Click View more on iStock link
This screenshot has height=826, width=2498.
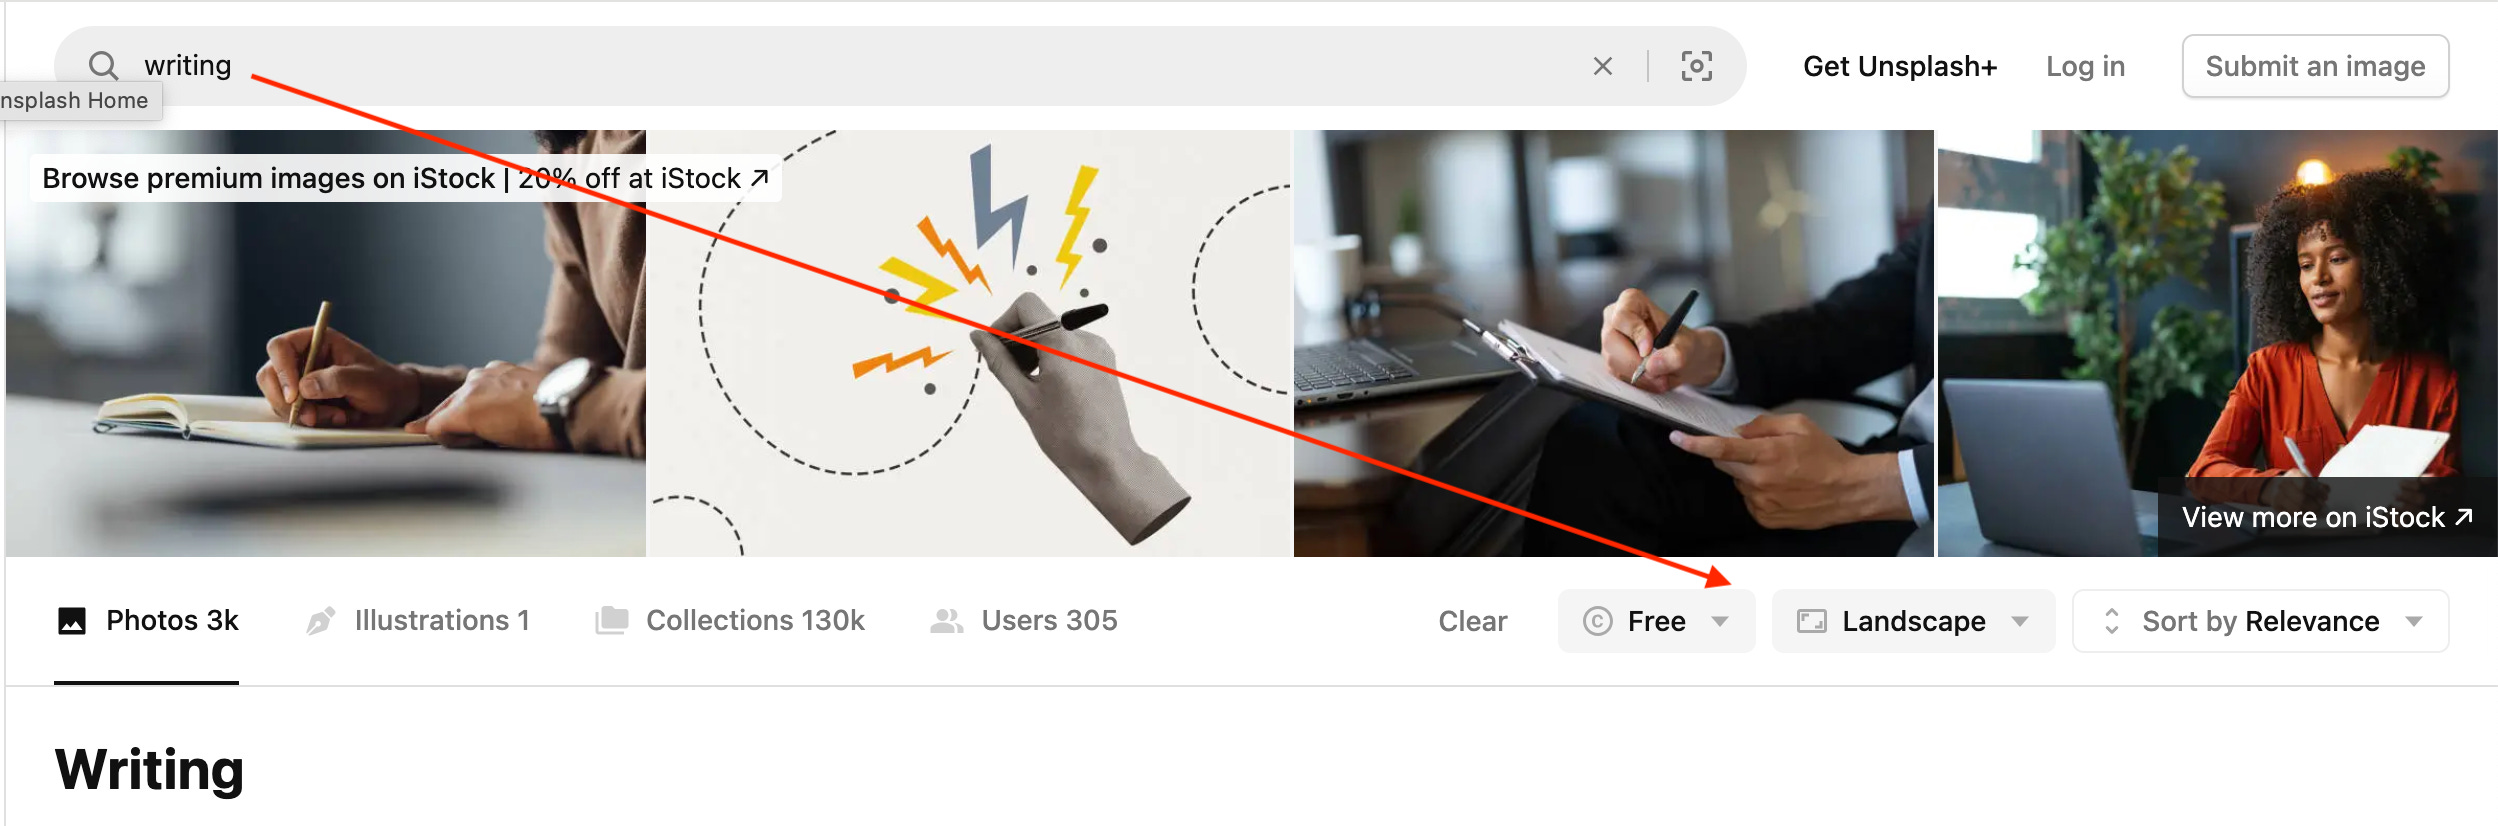(2327, 517)
